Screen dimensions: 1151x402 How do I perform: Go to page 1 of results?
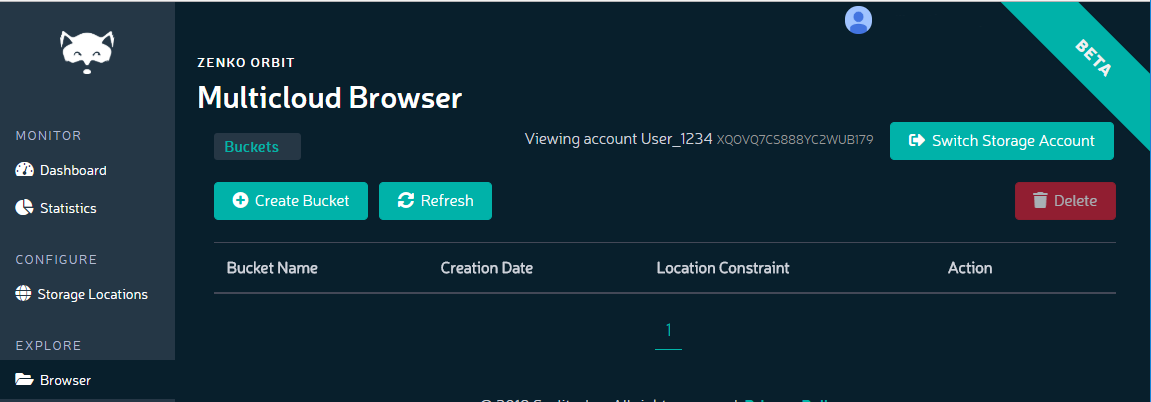tap(668, 331)
